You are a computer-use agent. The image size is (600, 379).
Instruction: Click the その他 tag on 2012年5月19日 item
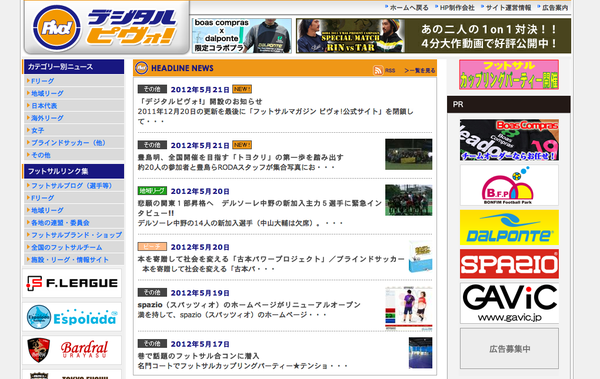(x=152, y=292)
